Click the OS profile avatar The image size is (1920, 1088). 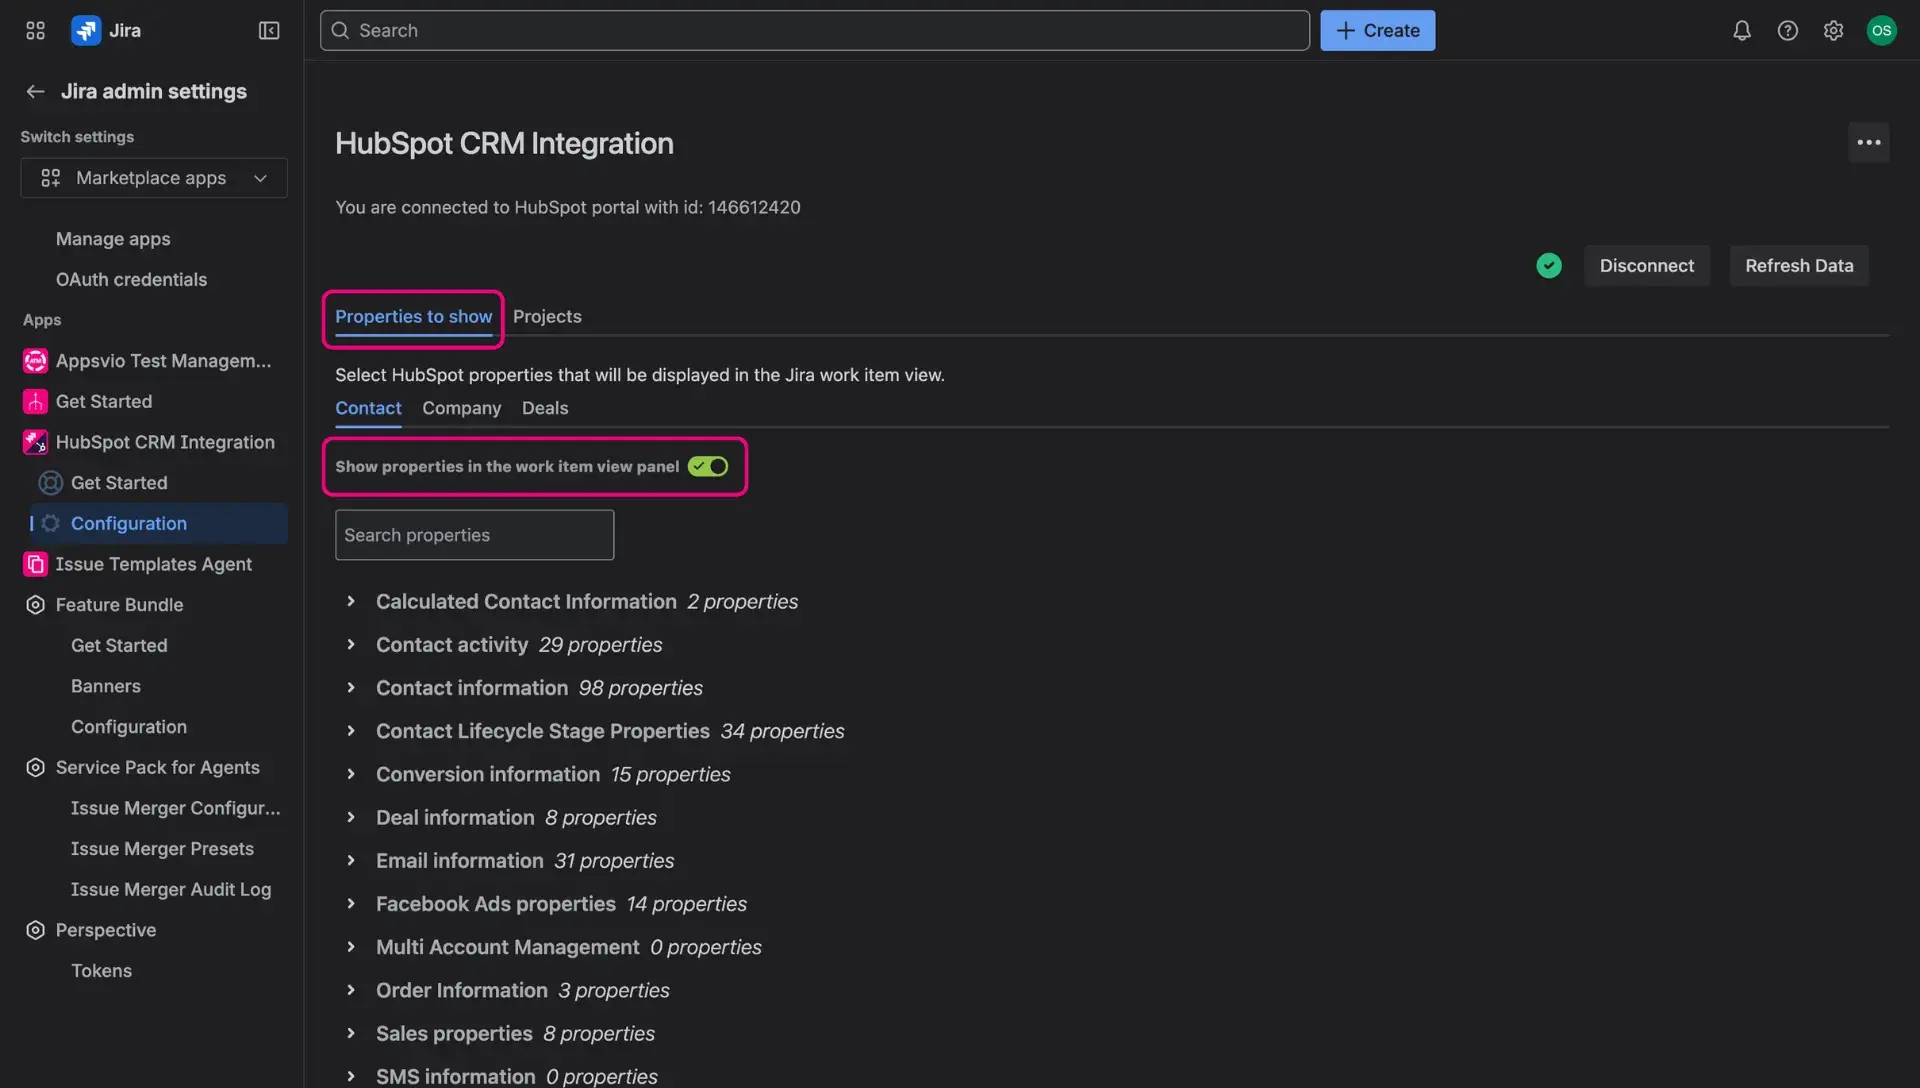point(1882,30)
